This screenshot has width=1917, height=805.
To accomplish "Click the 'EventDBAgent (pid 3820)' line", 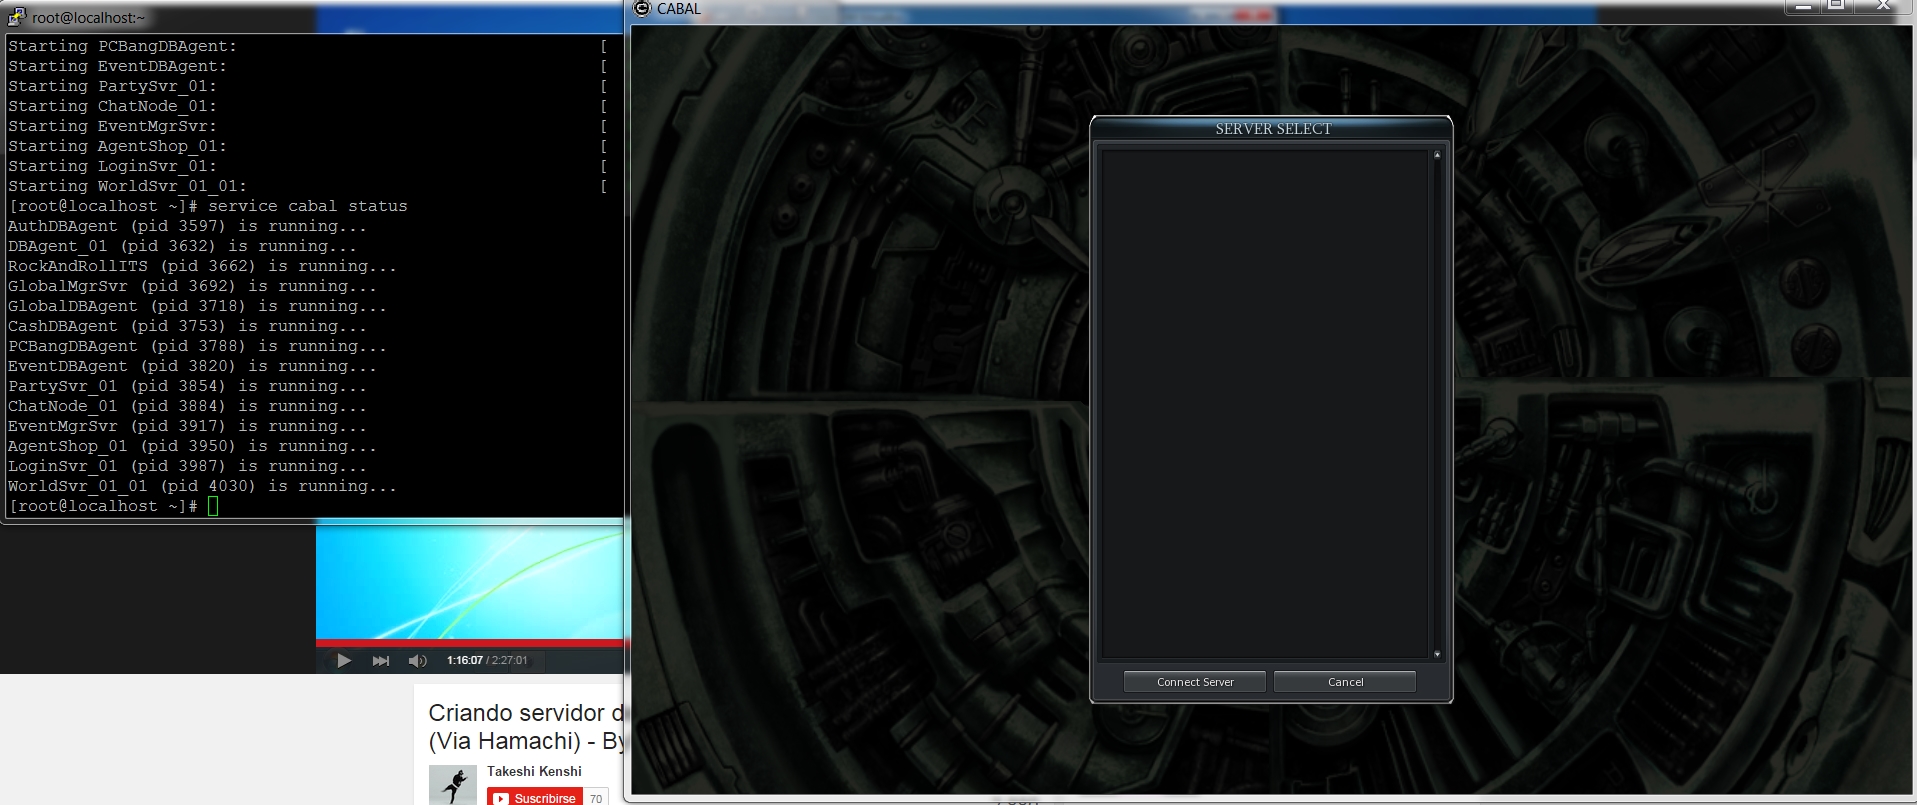I will click(193, 366).
